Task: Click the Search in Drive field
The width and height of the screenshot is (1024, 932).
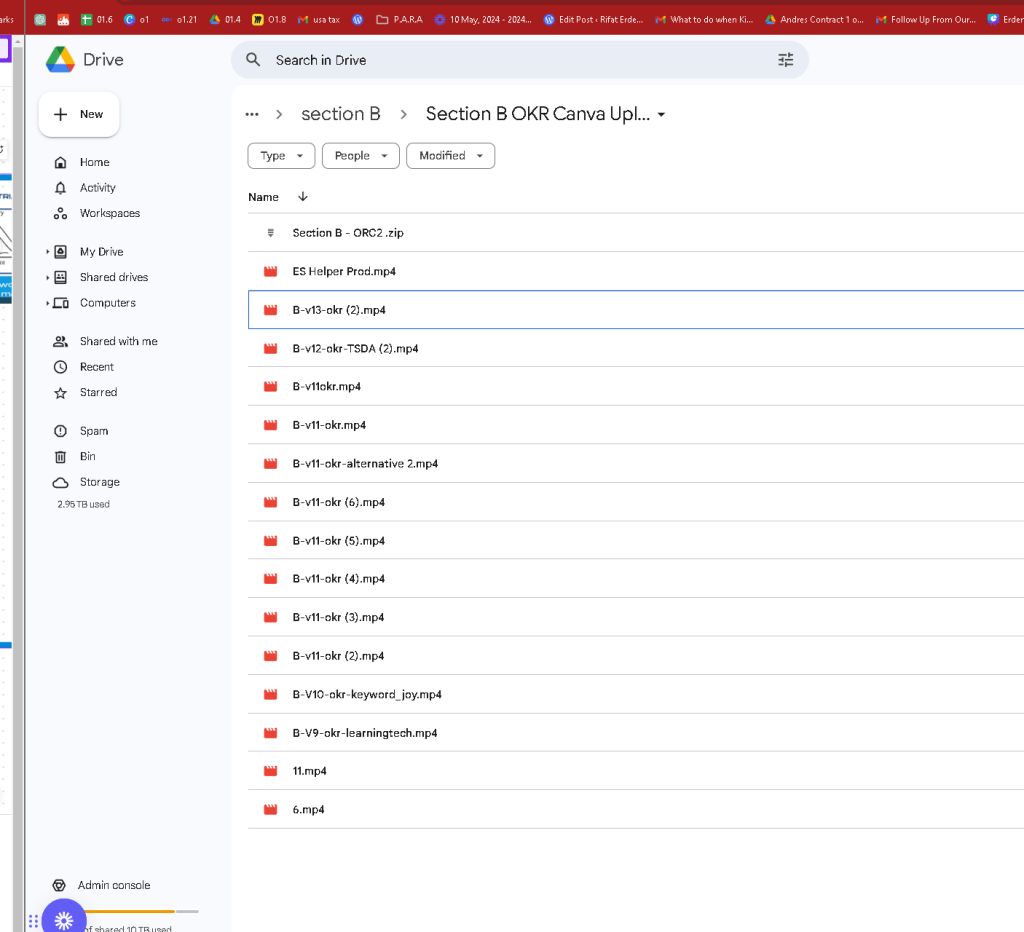Action: click(x=519, y=60)
